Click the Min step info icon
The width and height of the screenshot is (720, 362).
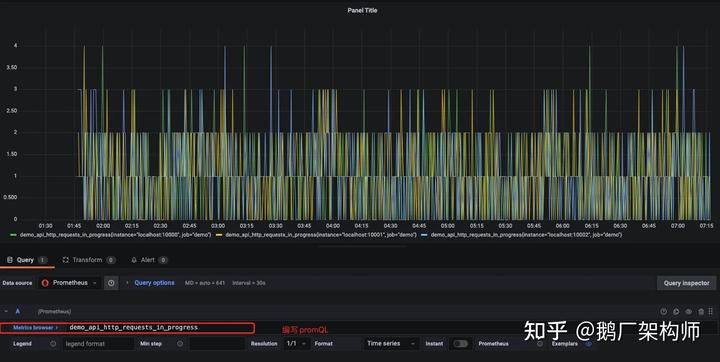[x=180, y=344]
